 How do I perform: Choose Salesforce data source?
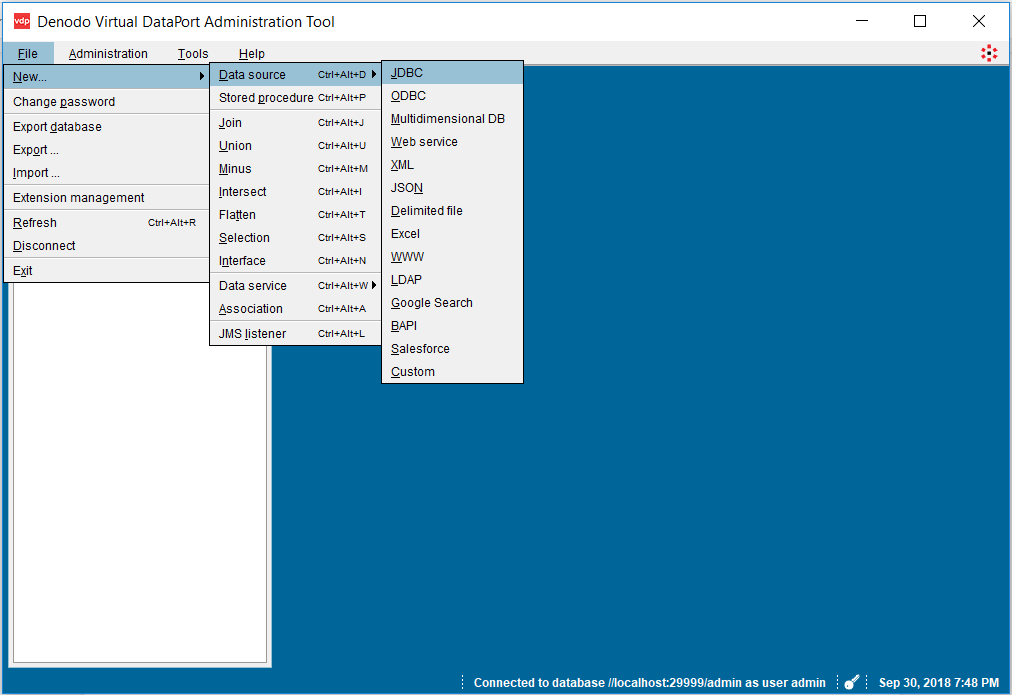pyautogui.click(x=452, y=349)
